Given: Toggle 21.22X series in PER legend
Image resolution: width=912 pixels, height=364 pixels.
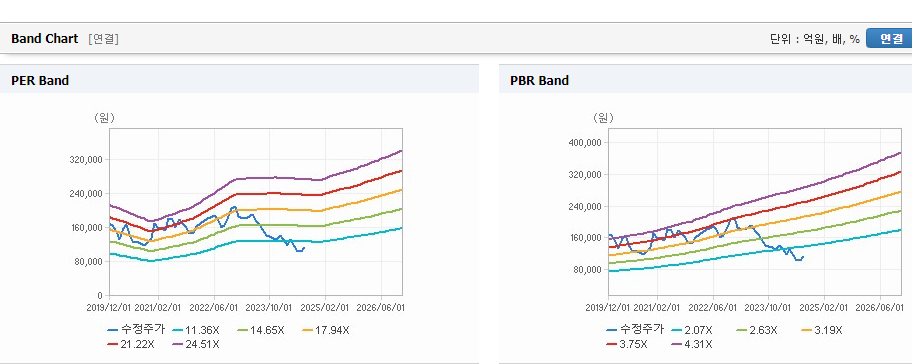Looking at the screenshot, I should [x=131, y=344].
